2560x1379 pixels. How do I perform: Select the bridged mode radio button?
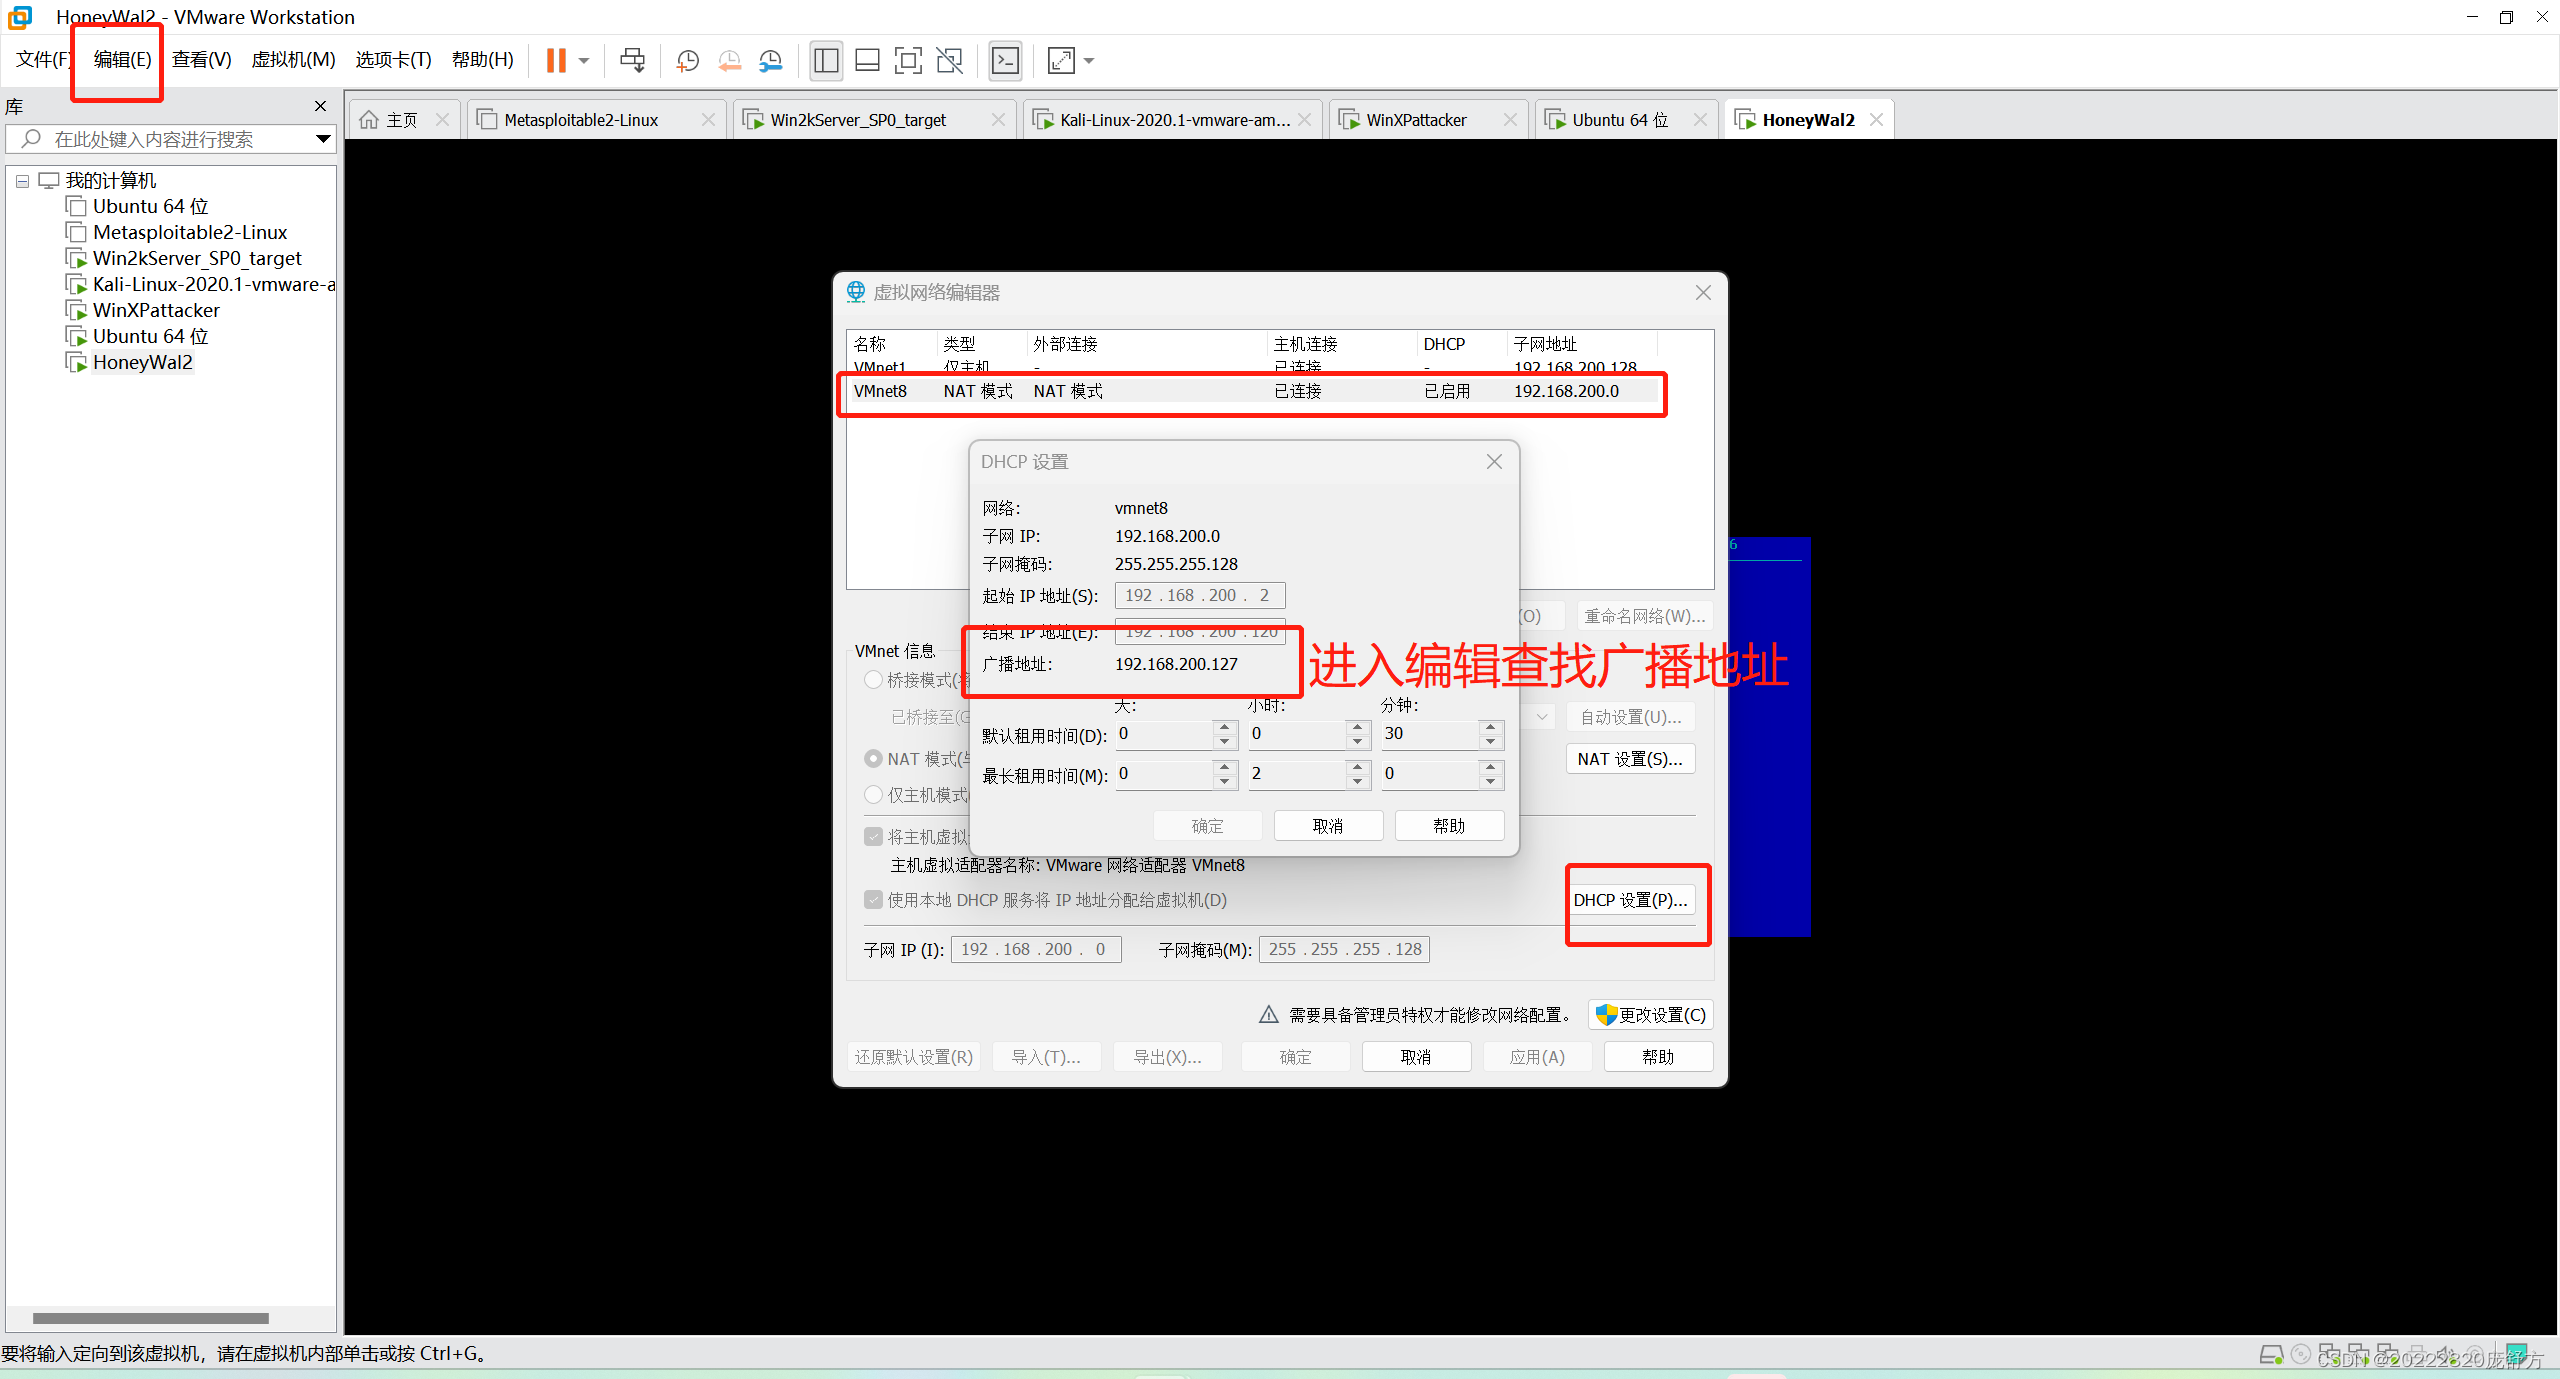click(873, 680)
